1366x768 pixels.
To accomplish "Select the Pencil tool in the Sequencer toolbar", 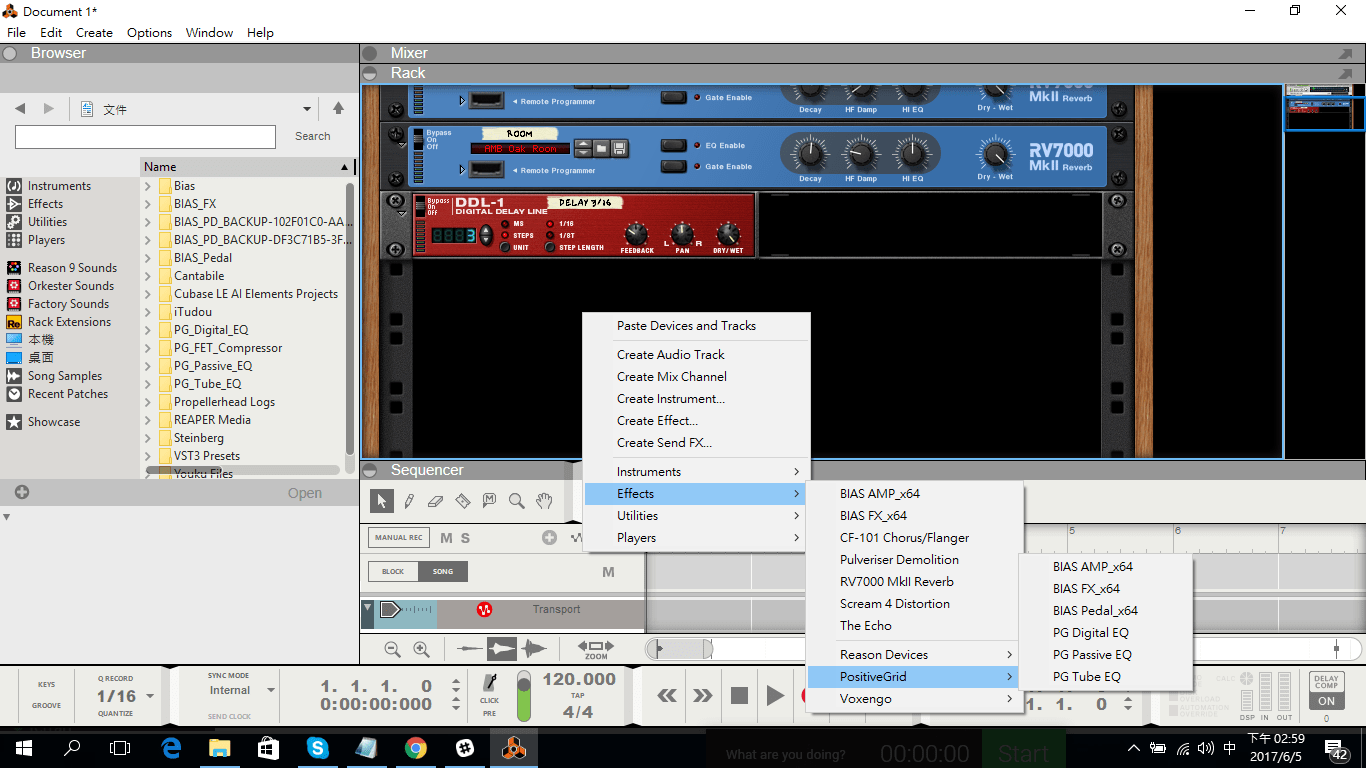I will coord(409,500).
